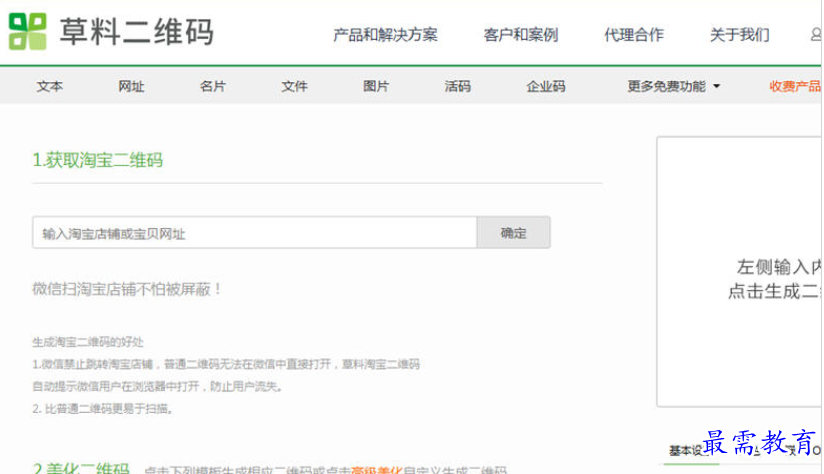The height and width of the screenshot is (474, 824).
Task: Focus the 输入淘宝店铺或宝贝网址 input field
Action: (254, 232)
